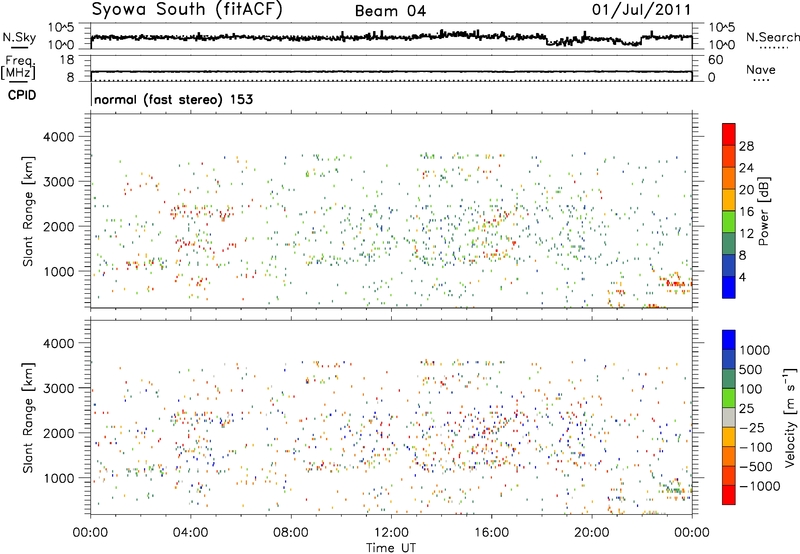The width and height of the screenshot is (800, 554).
Task: Click the 'Nave' legend label
Action: (761, 70)
